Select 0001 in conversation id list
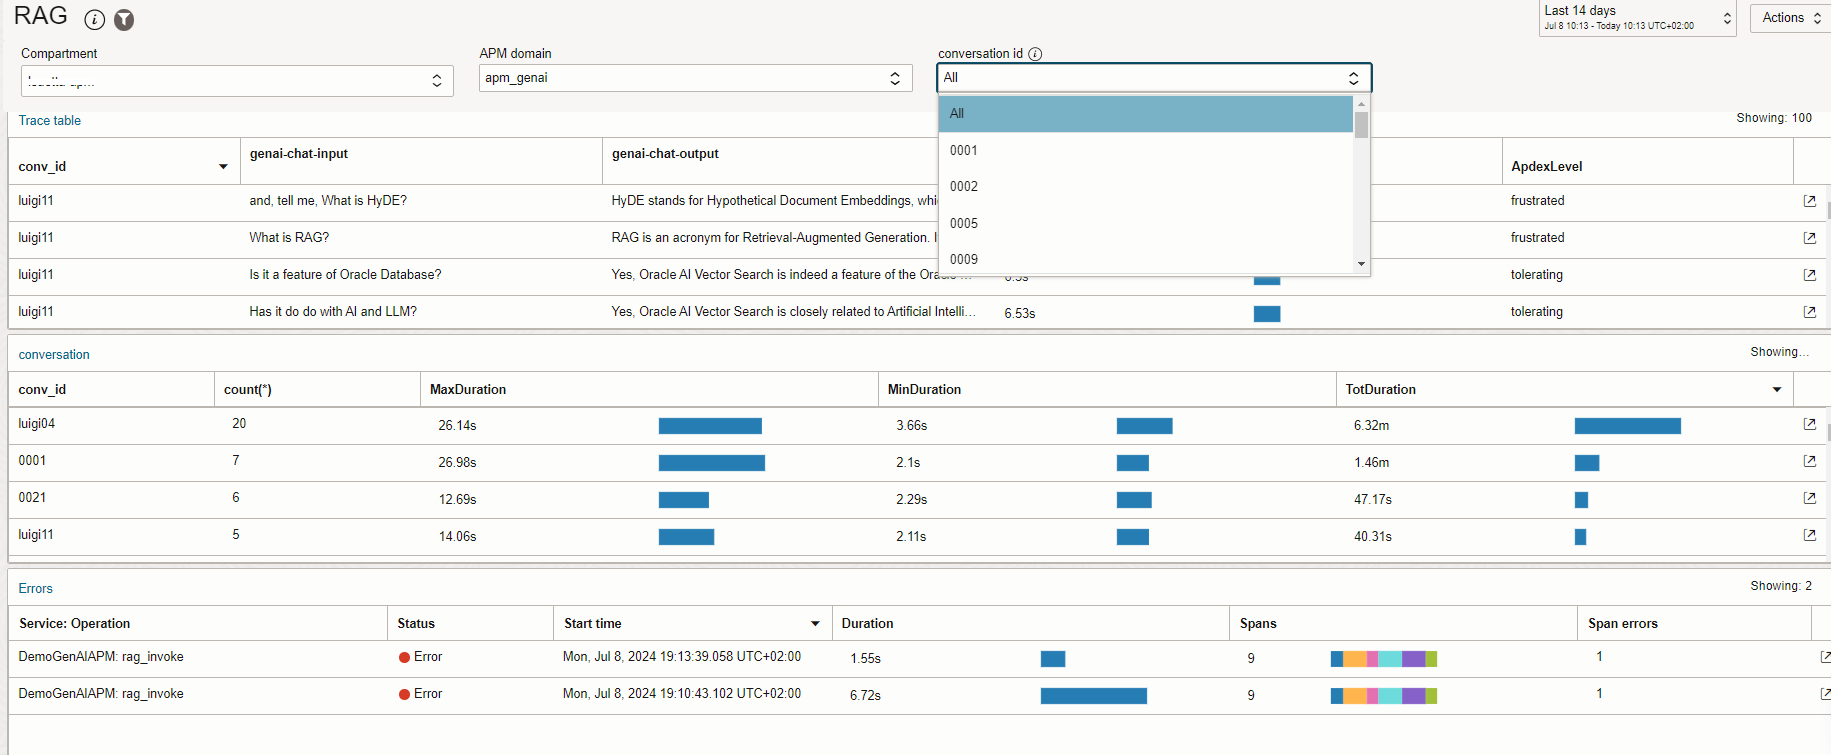The width and height of the screenshot is (1831, 755). pyautogui.click(x=964, y=150)
